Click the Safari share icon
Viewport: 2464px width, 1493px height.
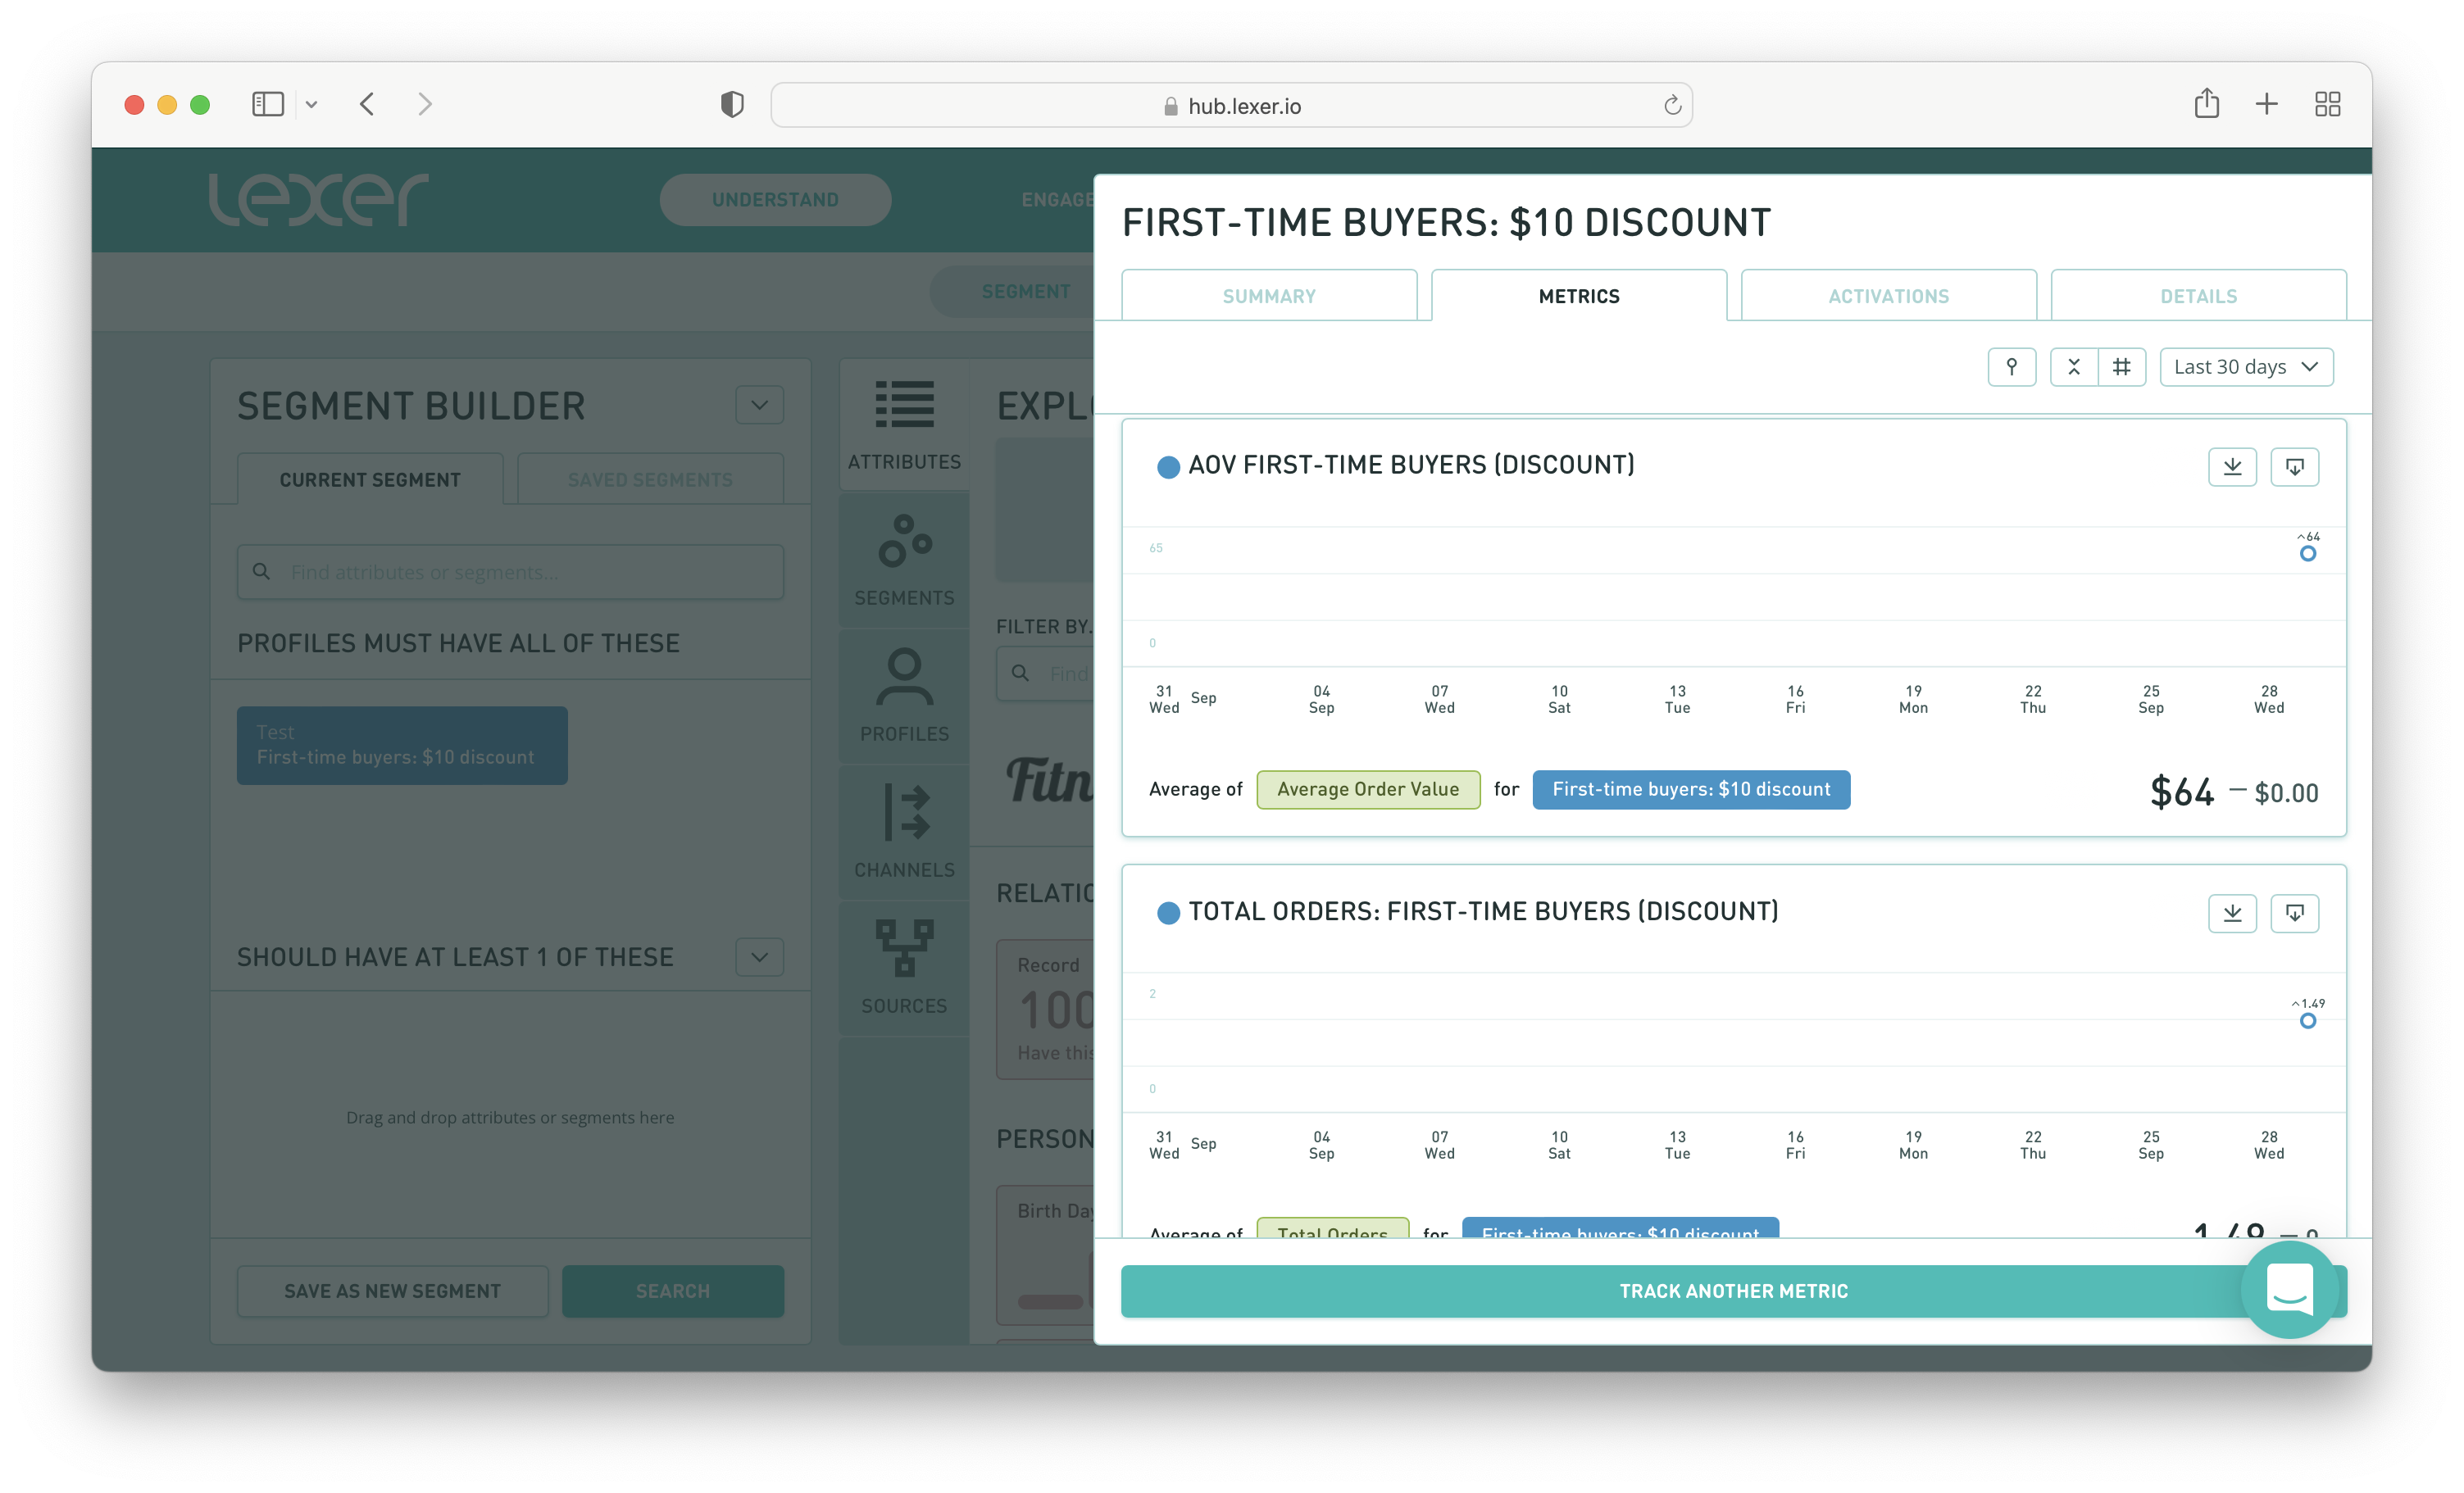point(2206,103)
